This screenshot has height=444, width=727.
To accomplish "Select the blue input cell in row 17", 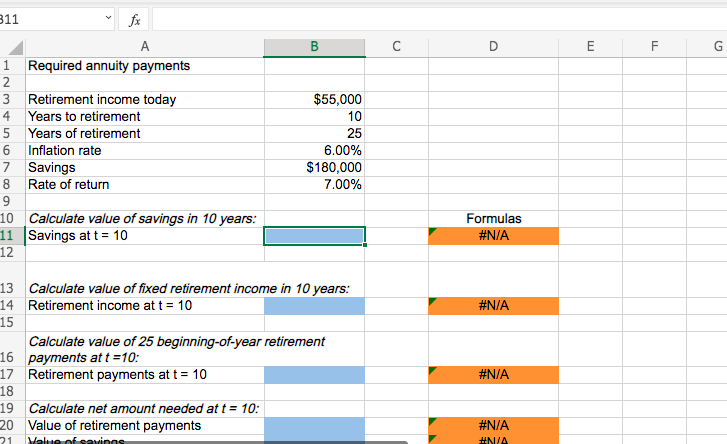I will tap(314, 375).
